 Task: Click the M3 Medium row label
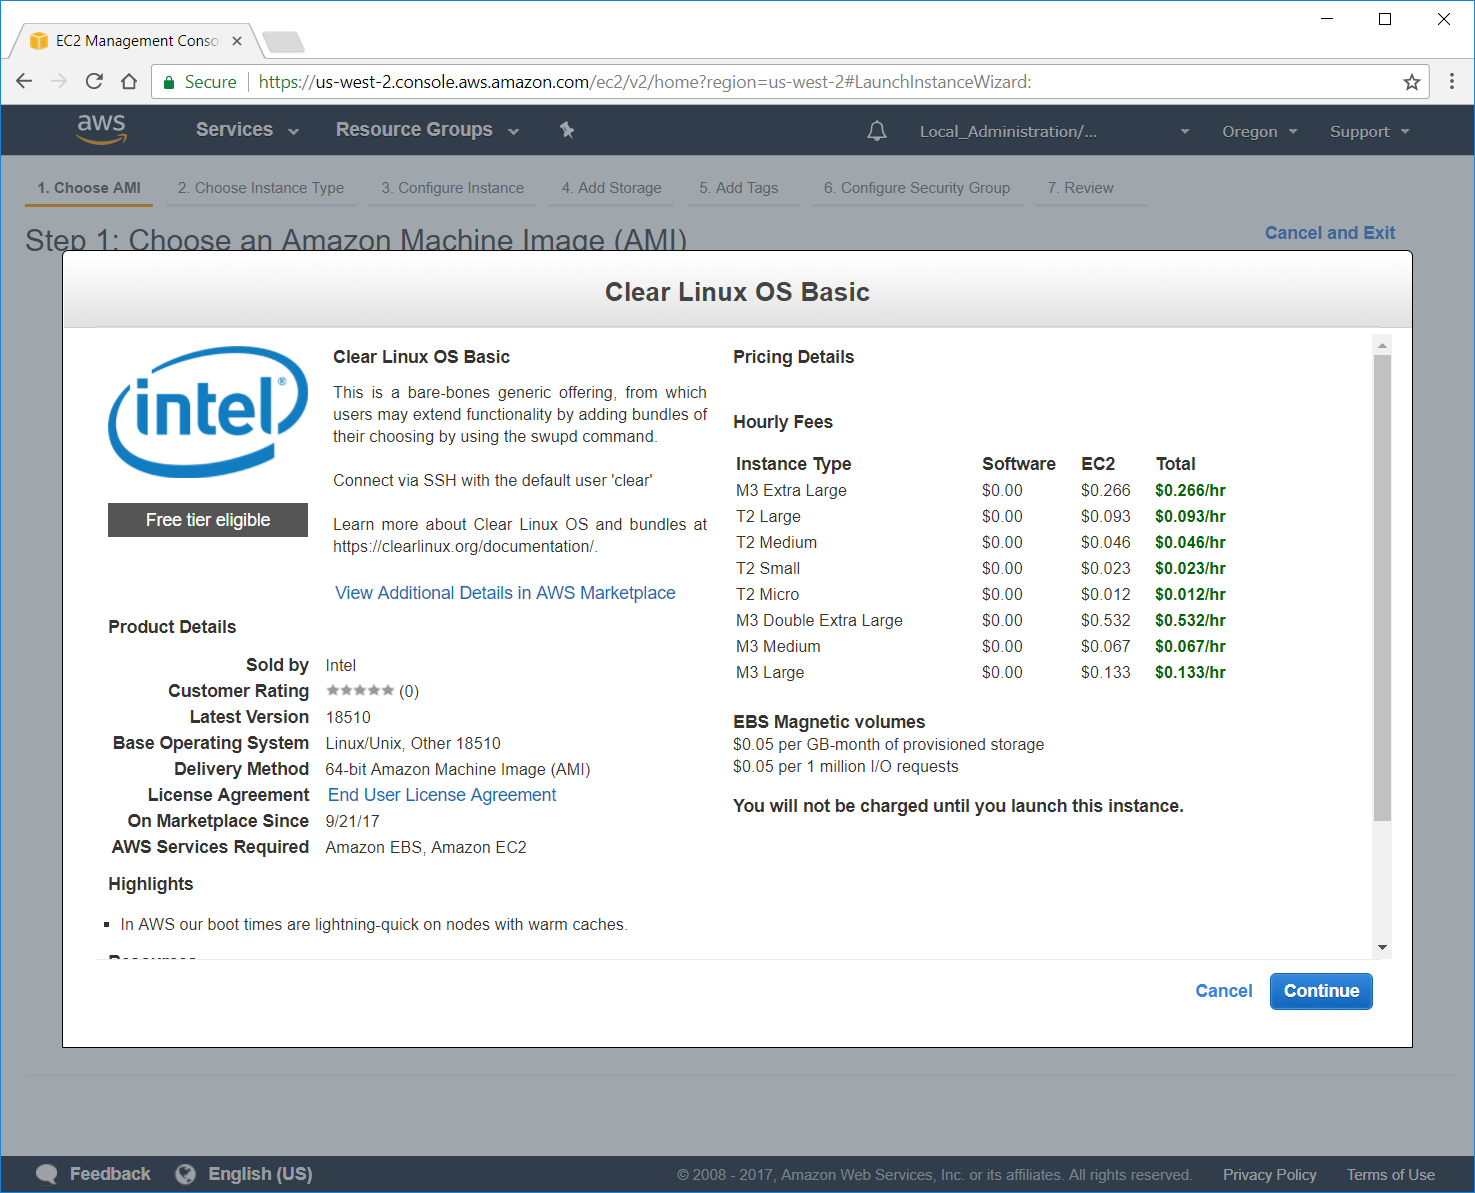[778, 646]
